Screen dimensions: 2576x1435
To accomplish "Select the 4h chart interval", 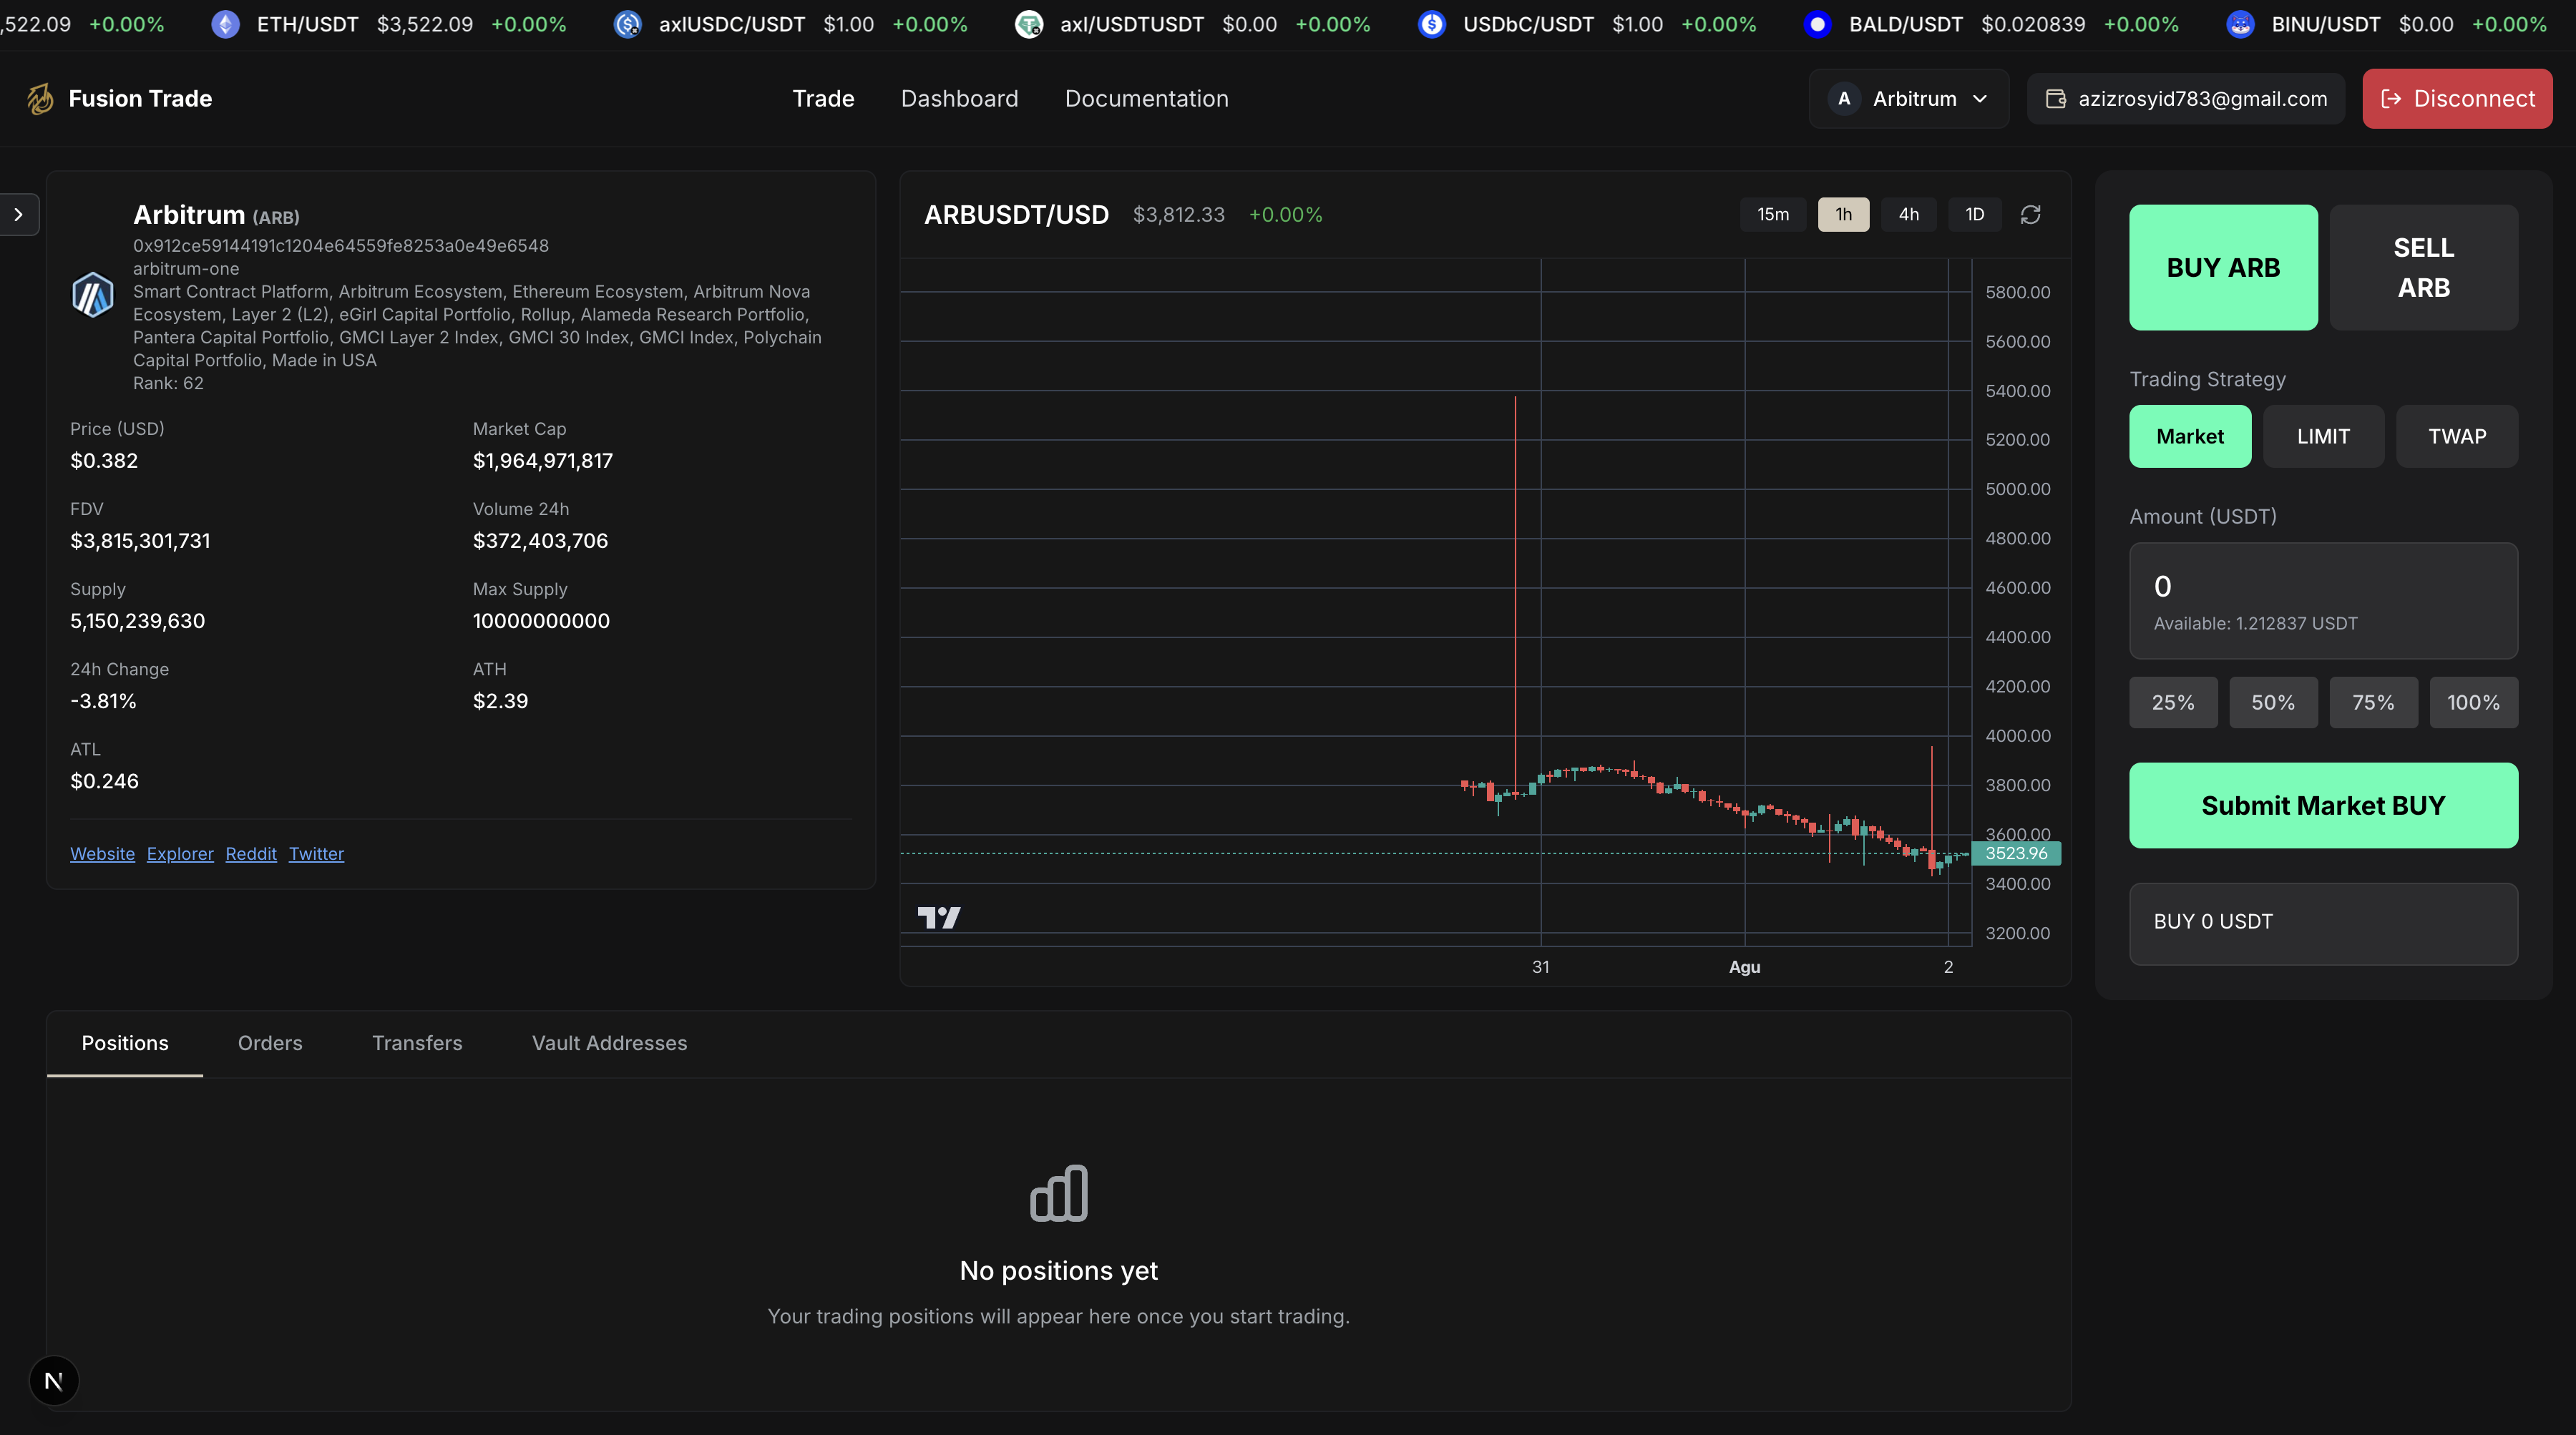I will 1908,214.
